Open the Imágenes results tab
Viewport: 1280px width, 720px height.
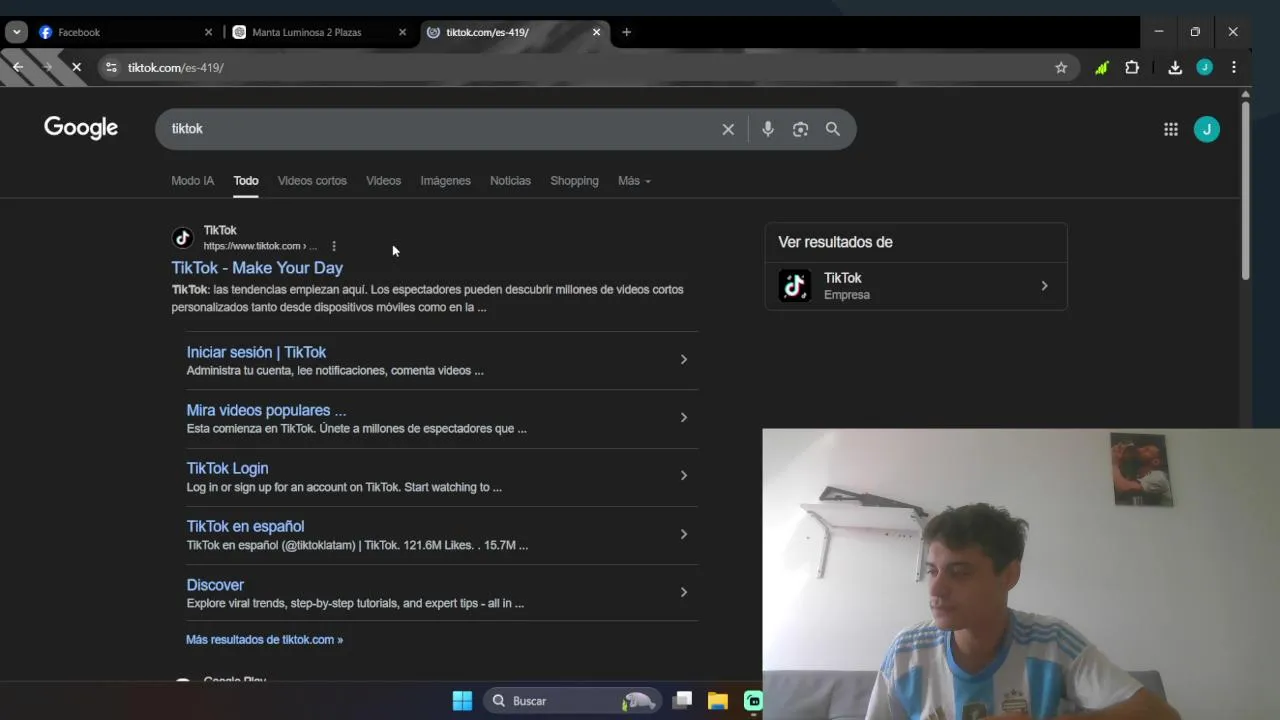(x=445, y=181)
